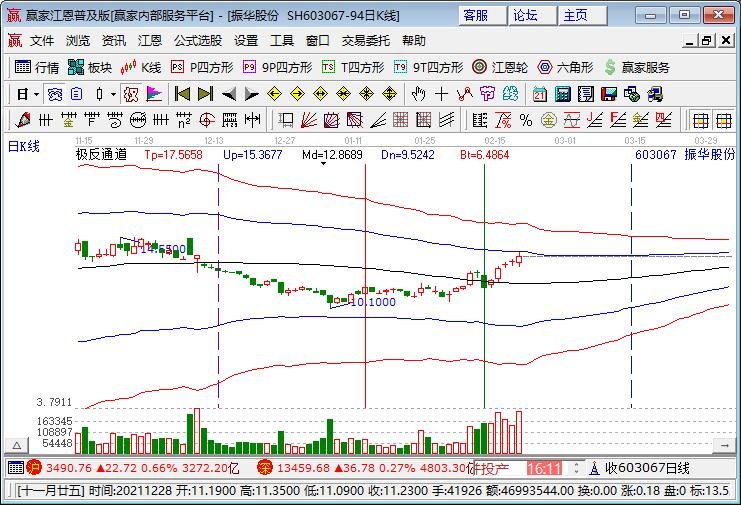This screenshot has width=741, height=505.
Task: Click the time spinner next to 16:11
Action: point(576,469)
